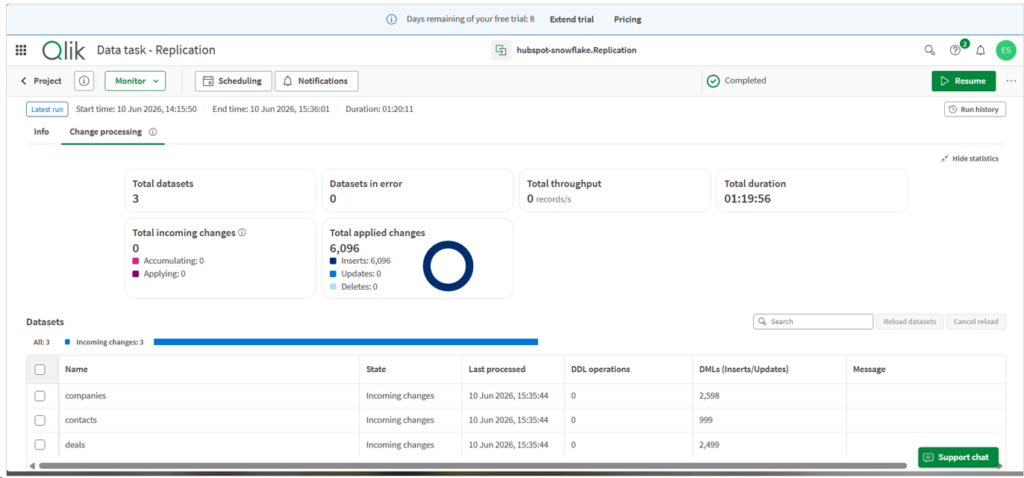1024x478 pixels.
Task: Click the Support chat button
Action: click(958, 457)
